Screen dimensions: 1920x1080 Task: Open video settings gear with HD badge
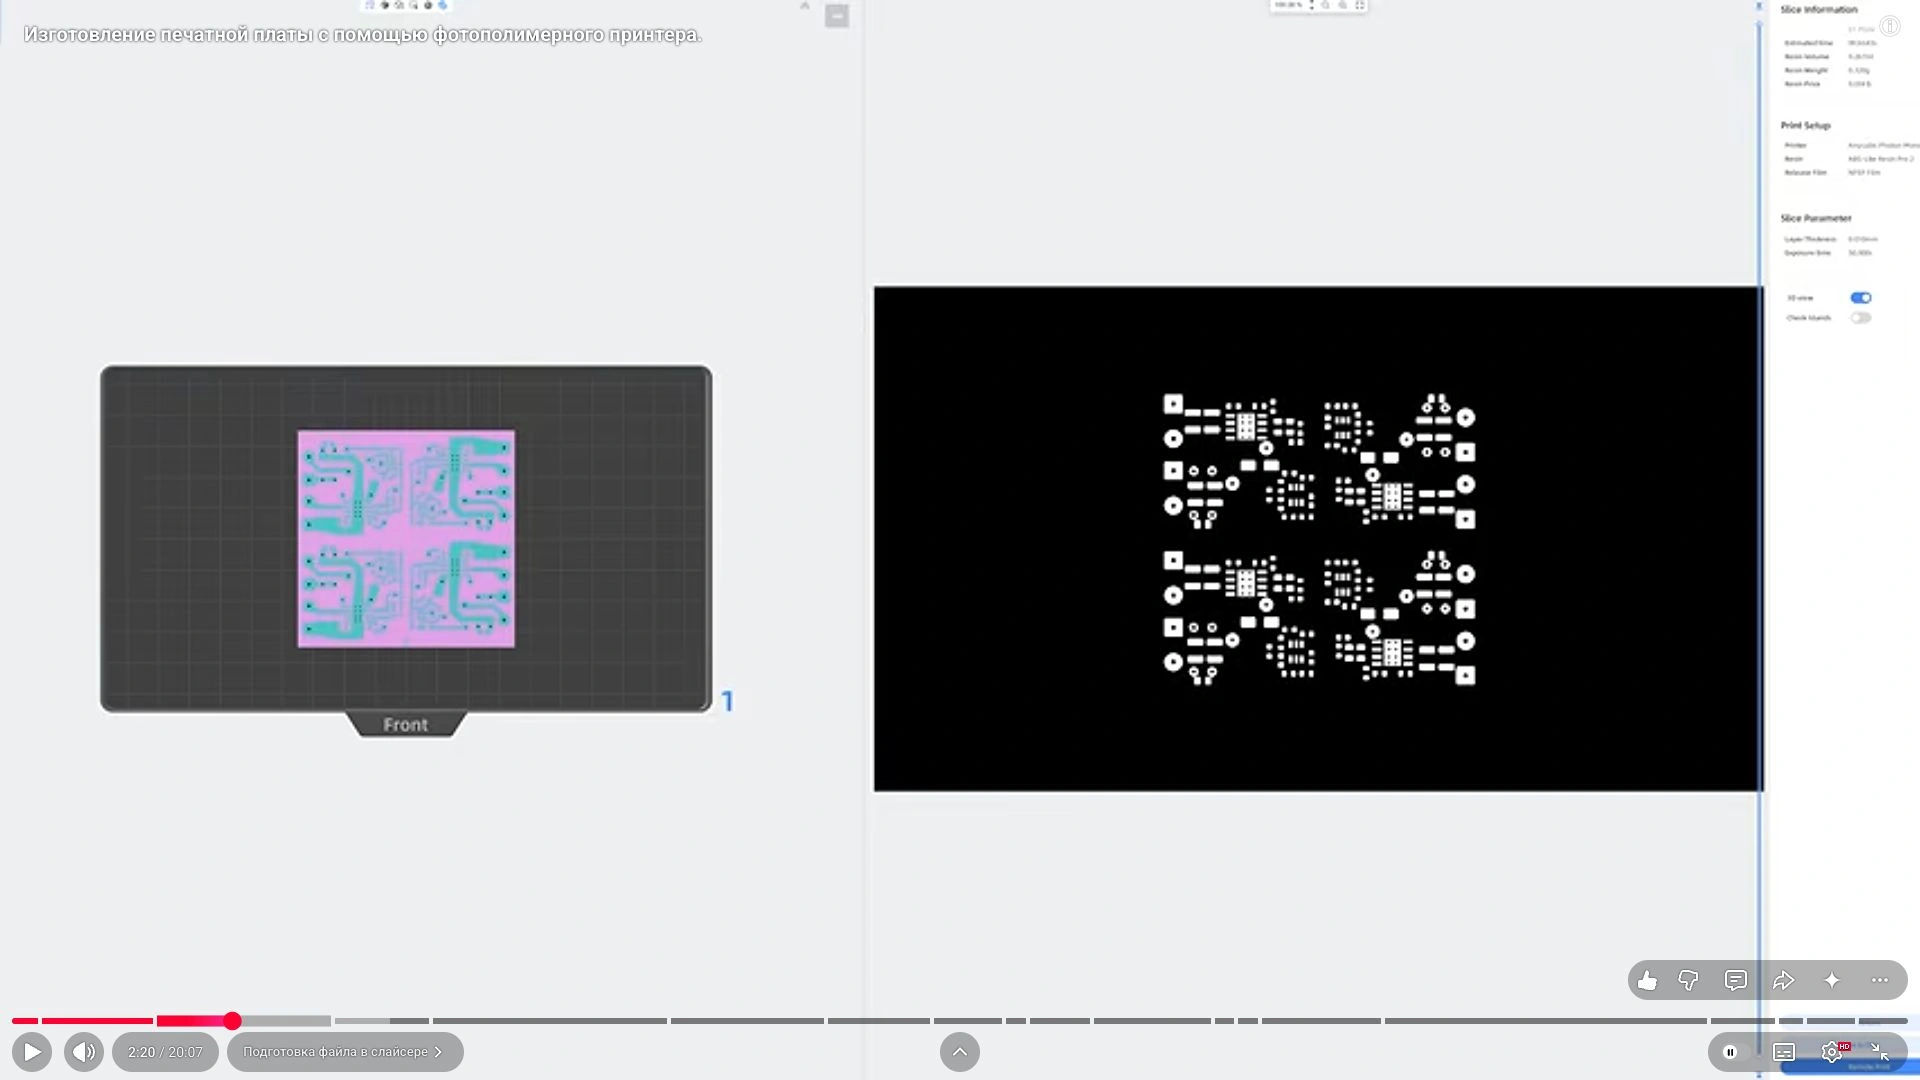pyautogui.click(x=1833, y=1052)
